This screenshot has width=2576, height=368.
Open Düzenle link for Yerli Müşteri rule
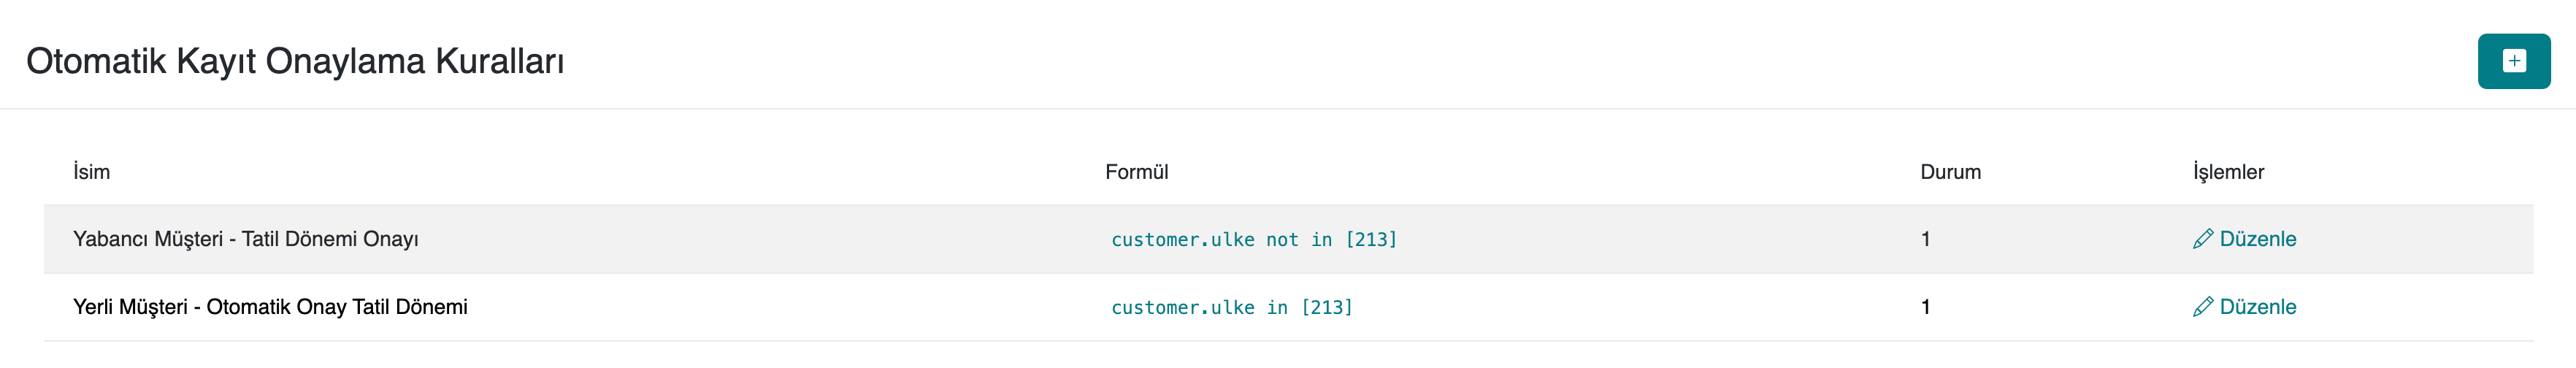click(x=2257, y=307)
